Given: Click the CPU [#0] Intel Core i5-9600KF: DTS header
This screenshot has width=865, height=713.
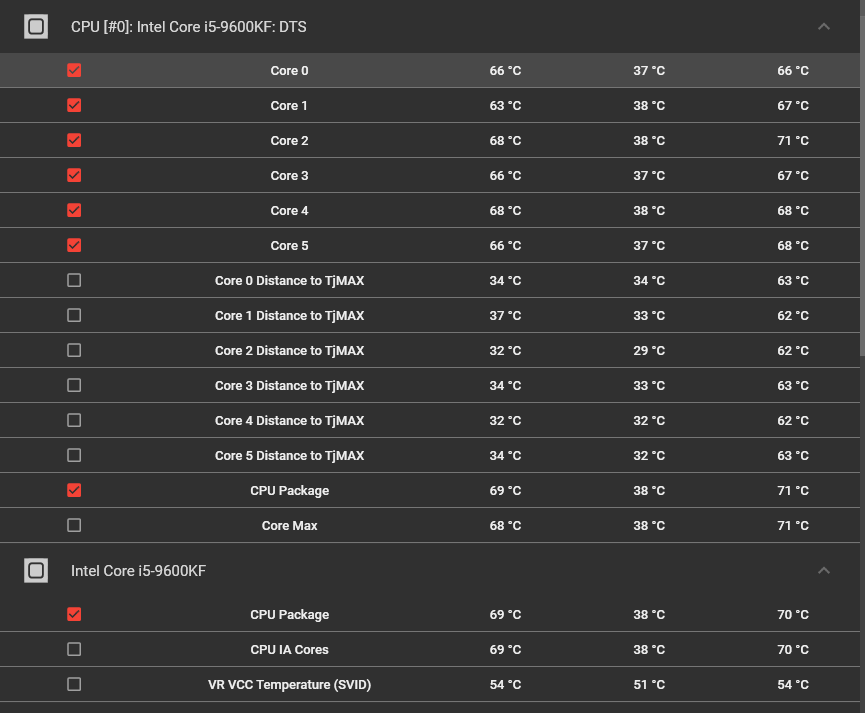Looking at the screenshot, I should (189, 27).
